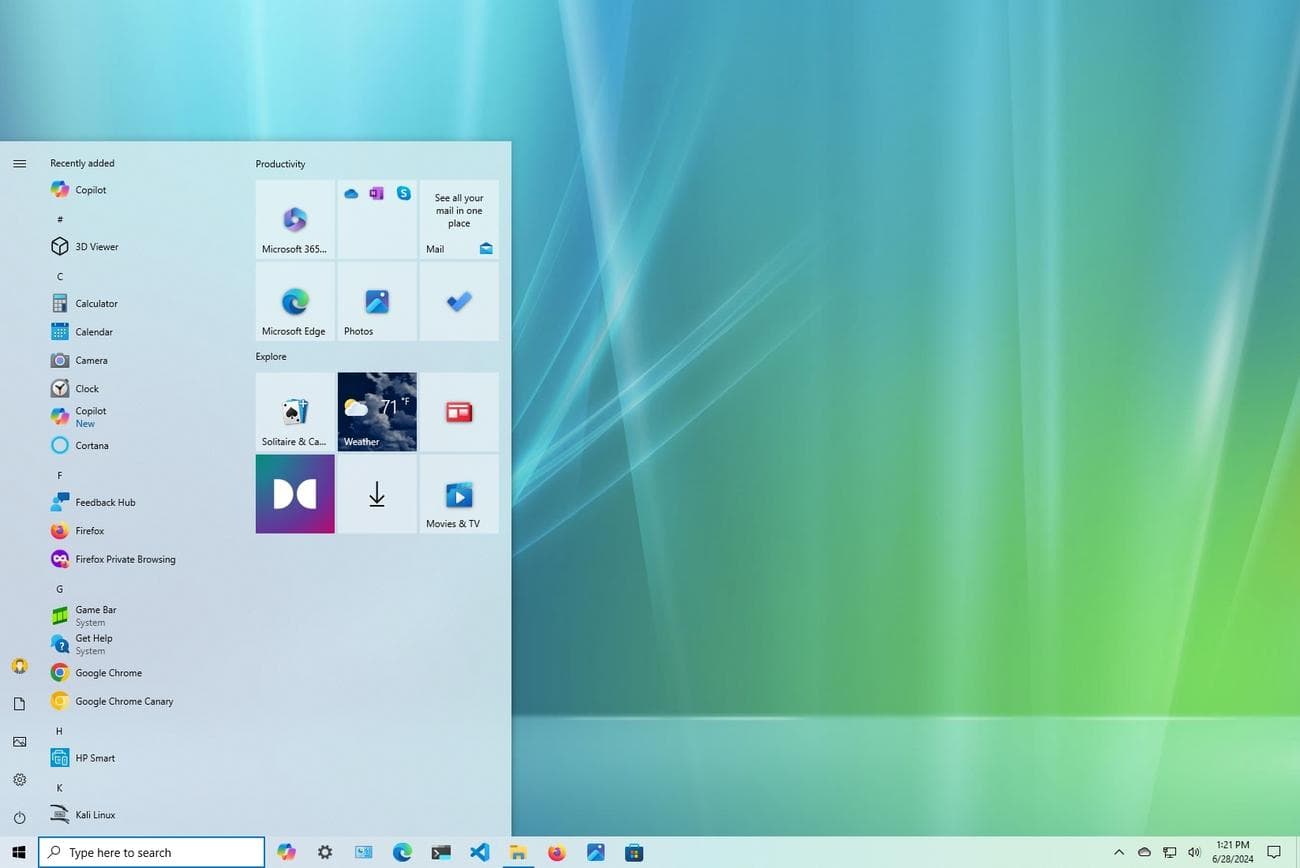Open the Microsoft 365 tile

(x=295, y=220)
